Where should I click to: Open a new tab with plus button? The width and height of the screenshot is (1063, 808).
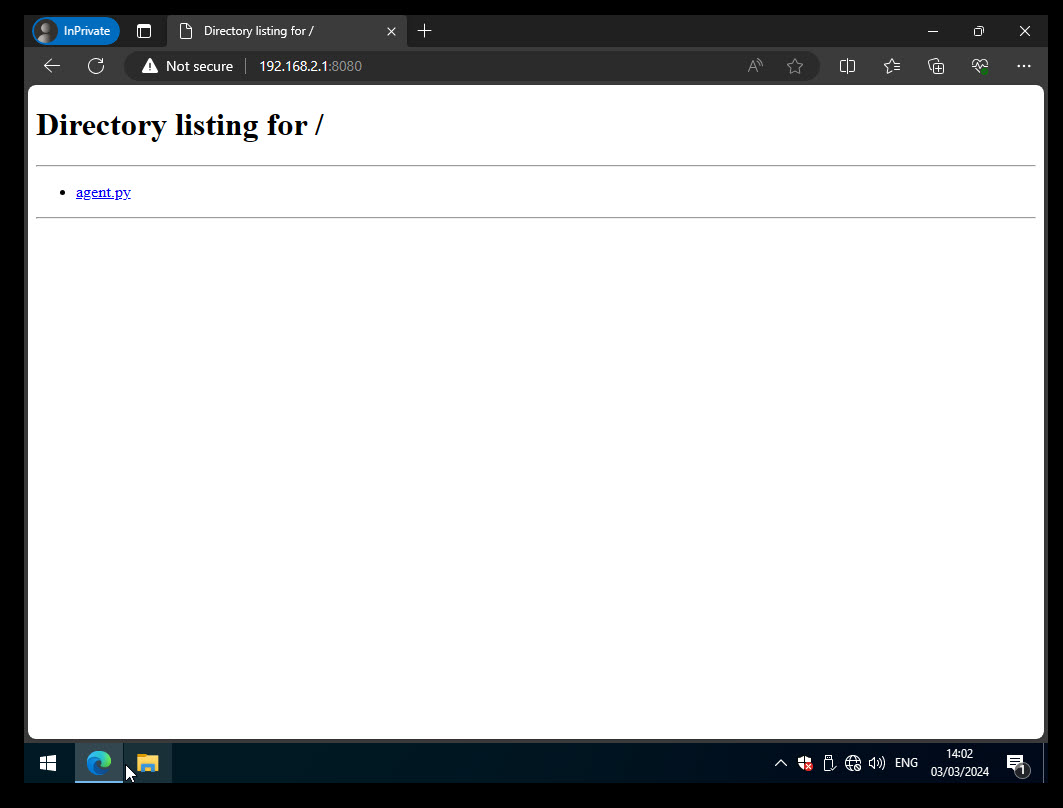424,31
